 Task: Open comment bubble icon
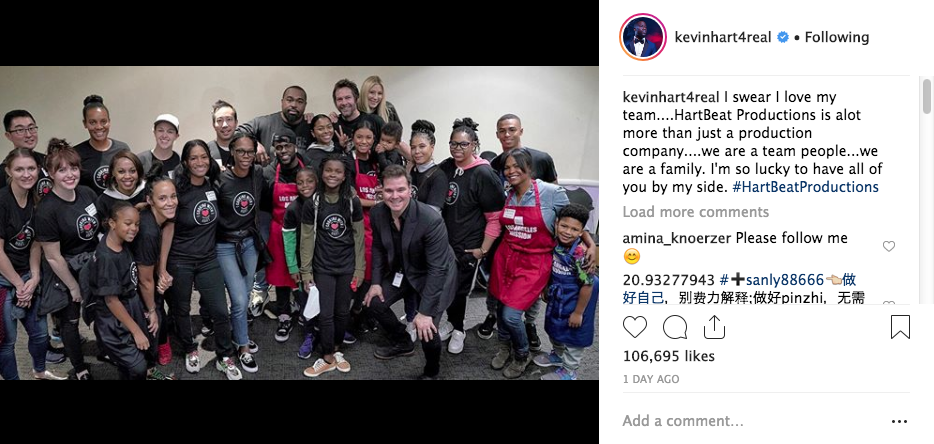674,327
